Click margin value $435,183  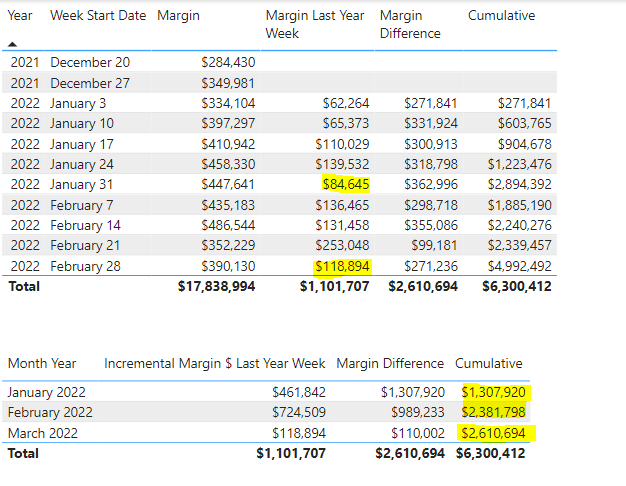click(x=228, y=205)
